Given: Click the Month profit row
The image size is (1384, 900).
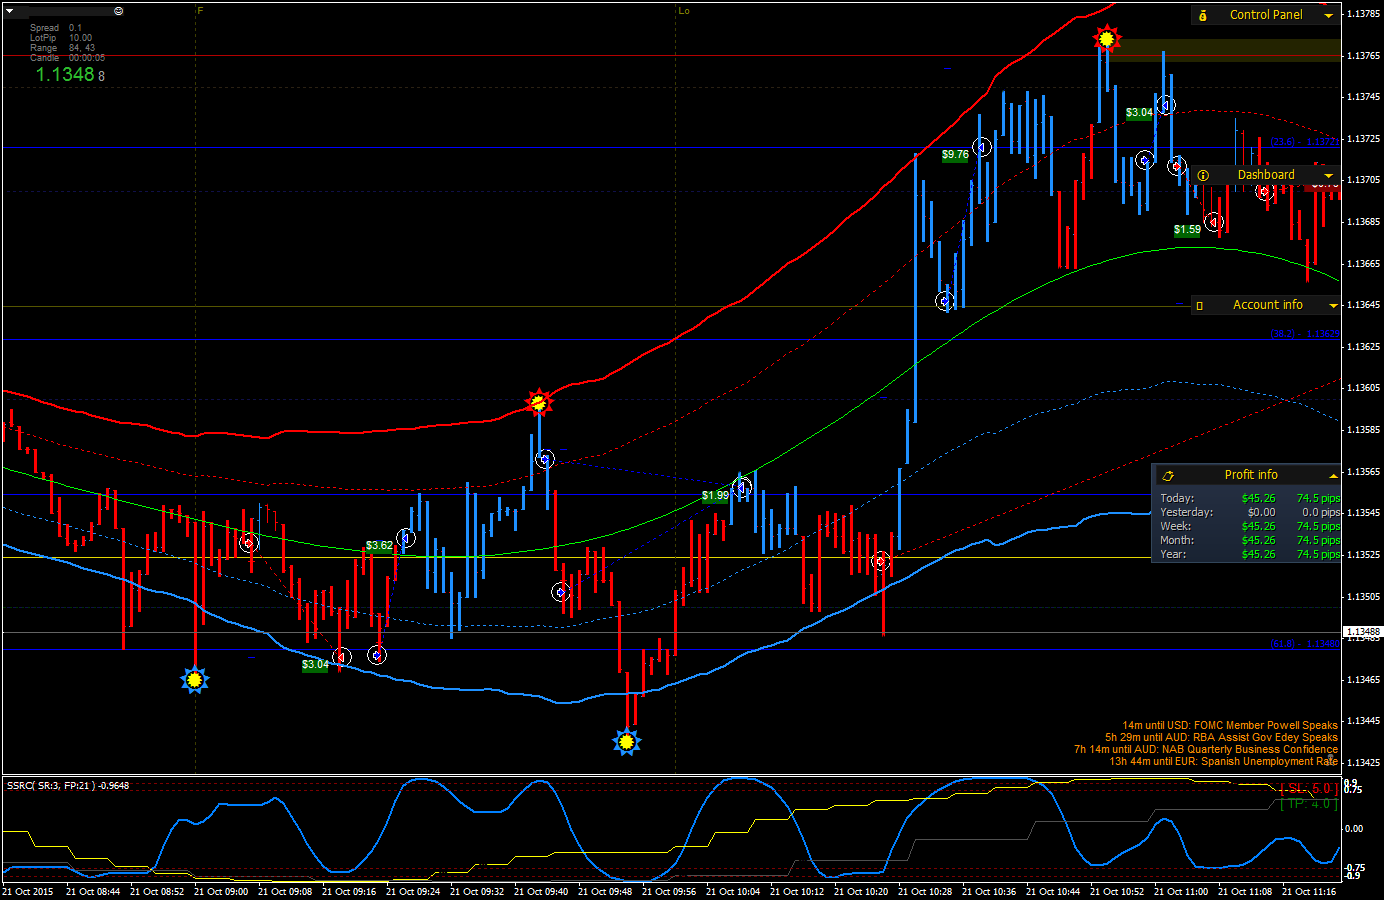Looking at the screenshot, I should 1249,540.
